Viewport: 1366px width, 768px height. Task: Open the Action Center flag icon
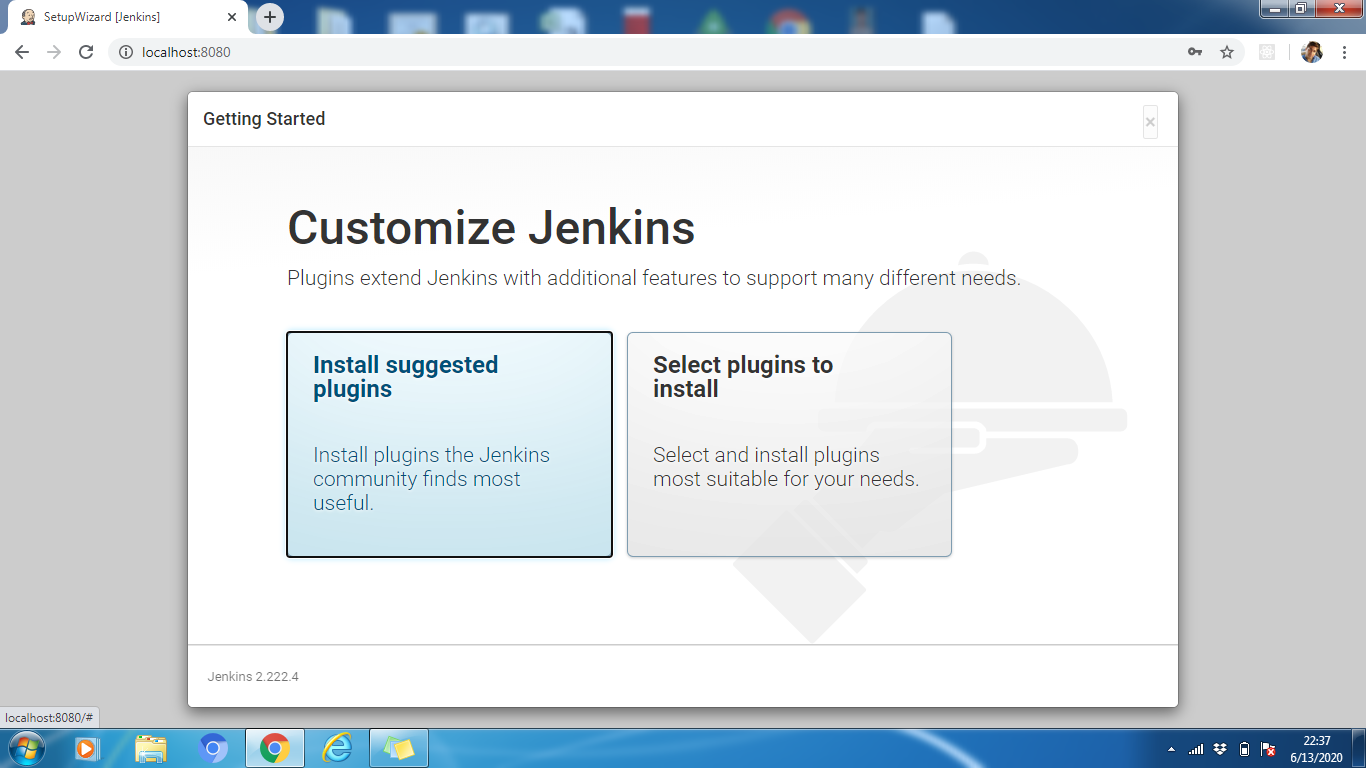coord(1268,749)
